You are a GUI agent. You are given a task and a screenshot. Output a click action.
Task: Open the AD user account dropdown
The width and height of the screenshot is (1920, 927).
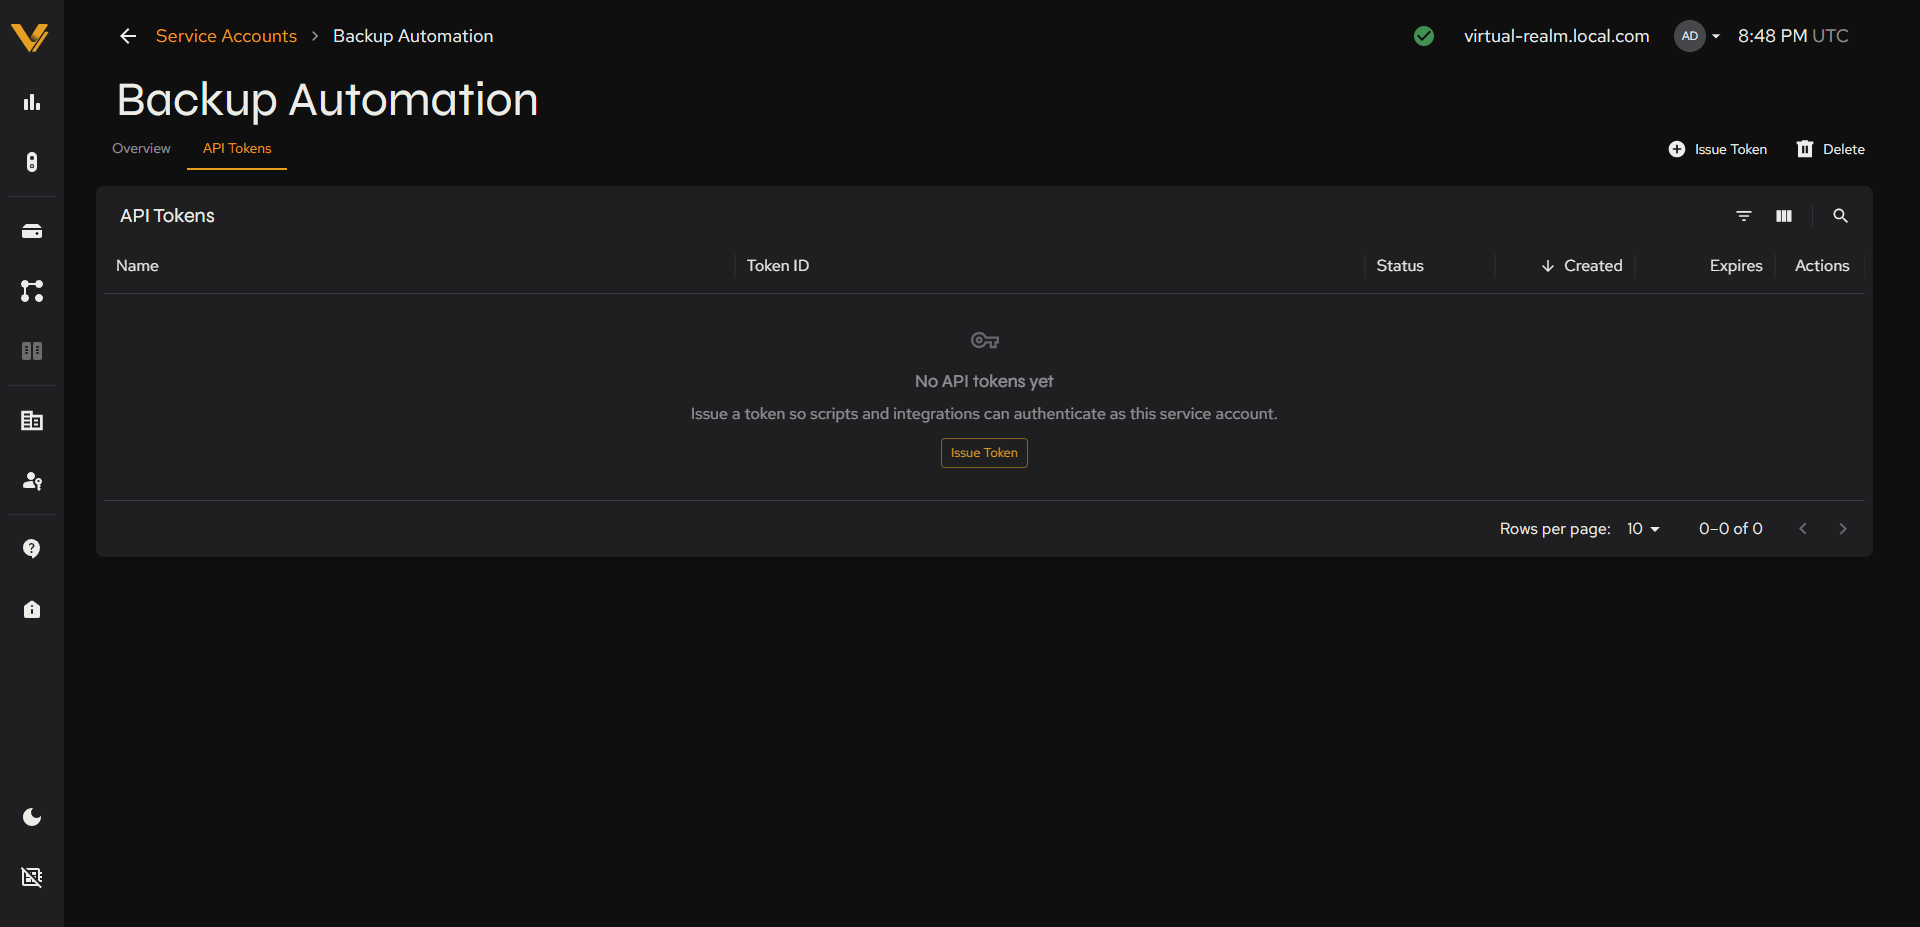pyautogui.click(x=1698, y=36)
